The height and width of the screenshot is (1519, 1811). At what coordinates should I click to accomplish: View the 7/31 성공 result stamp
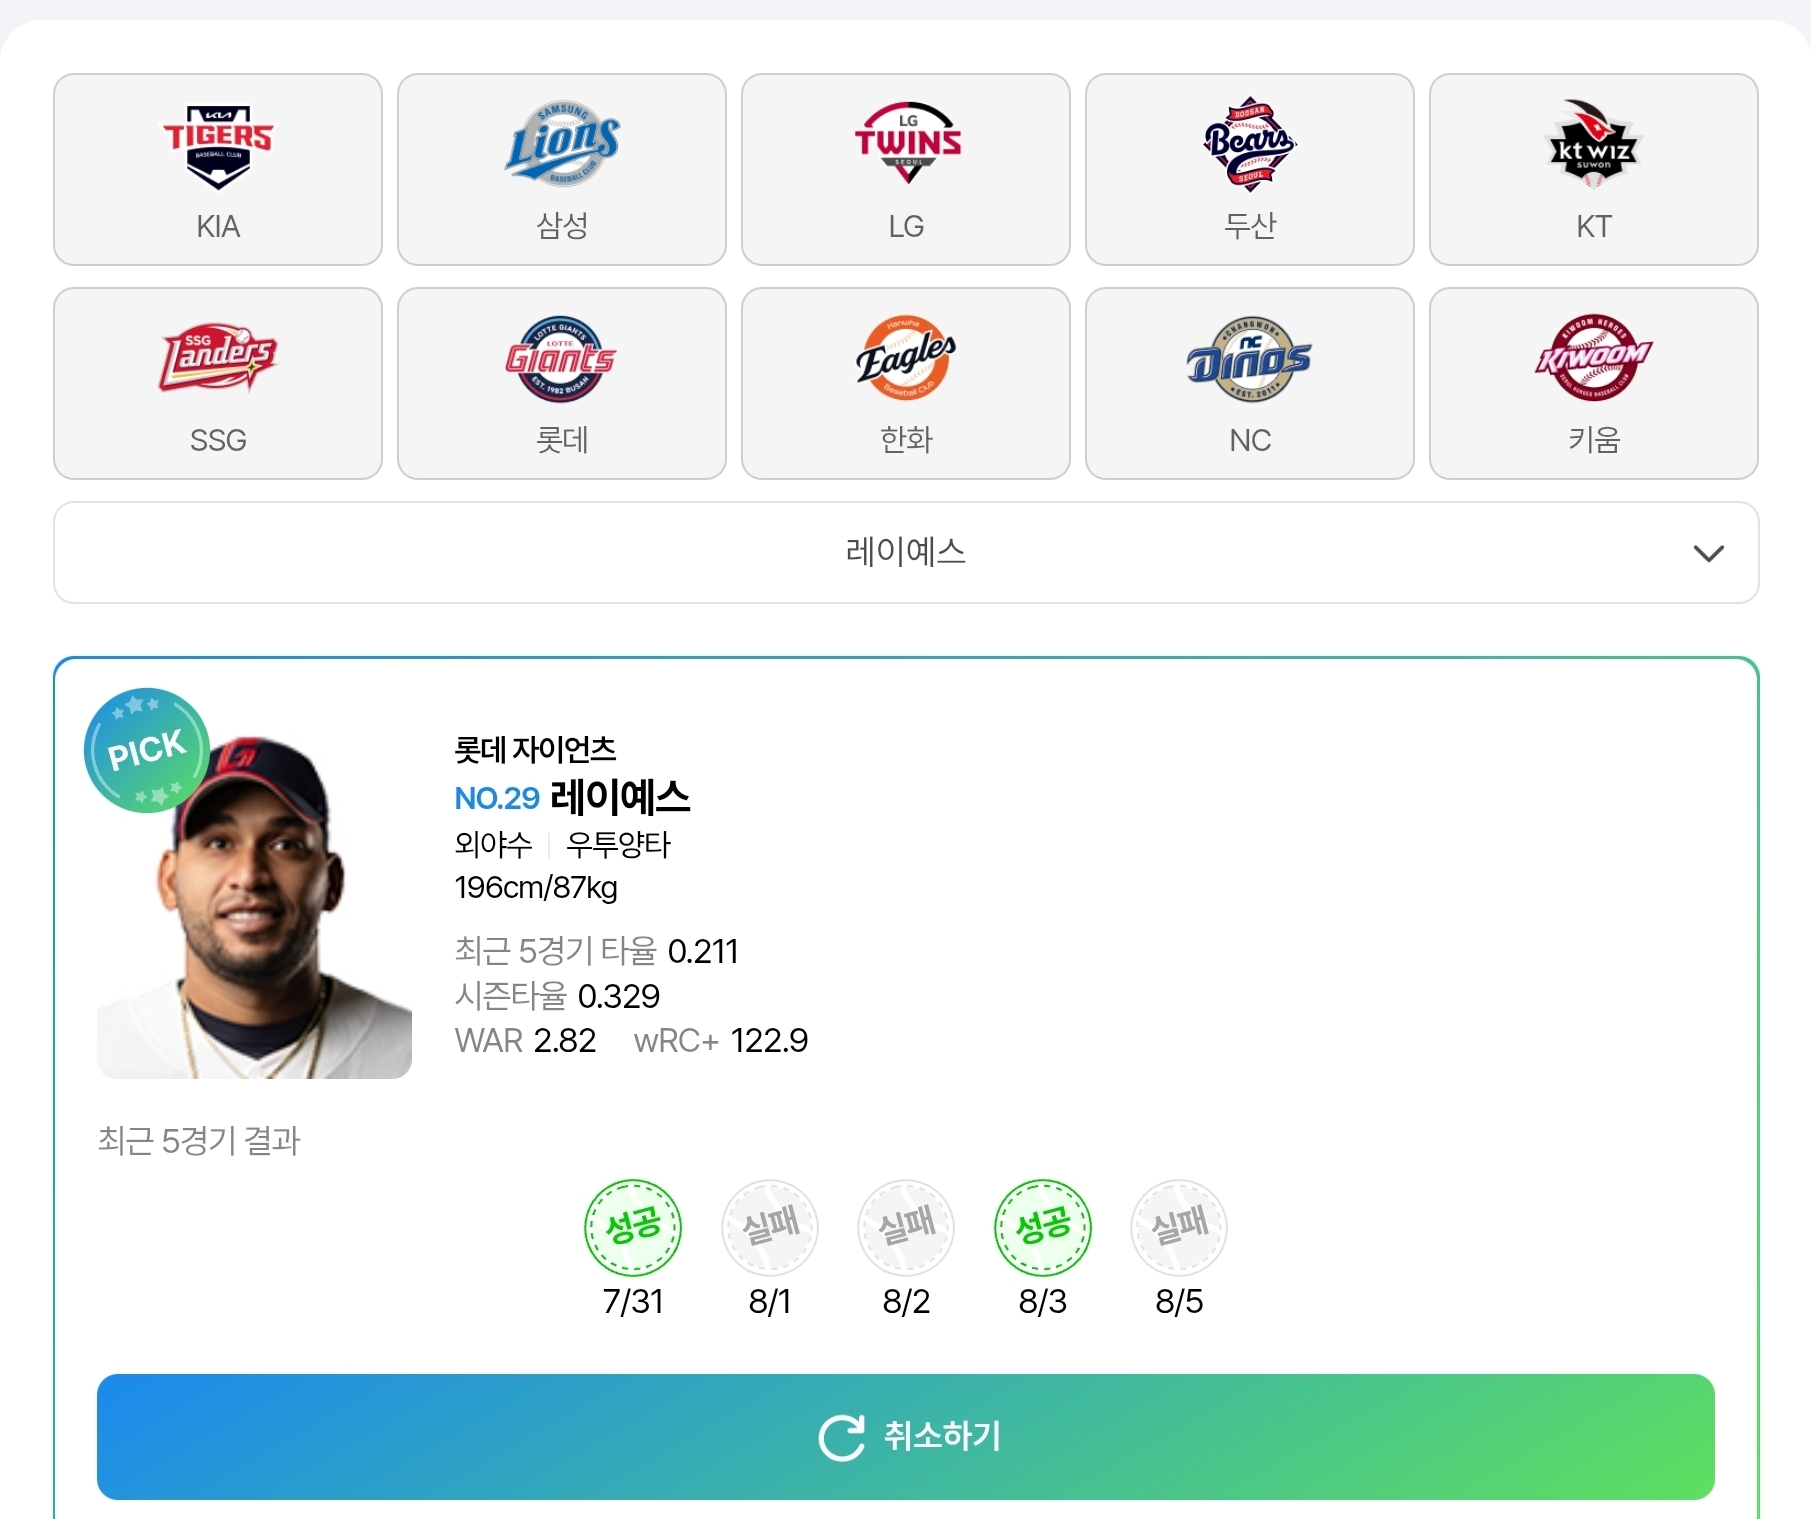tap(633, 1227)
